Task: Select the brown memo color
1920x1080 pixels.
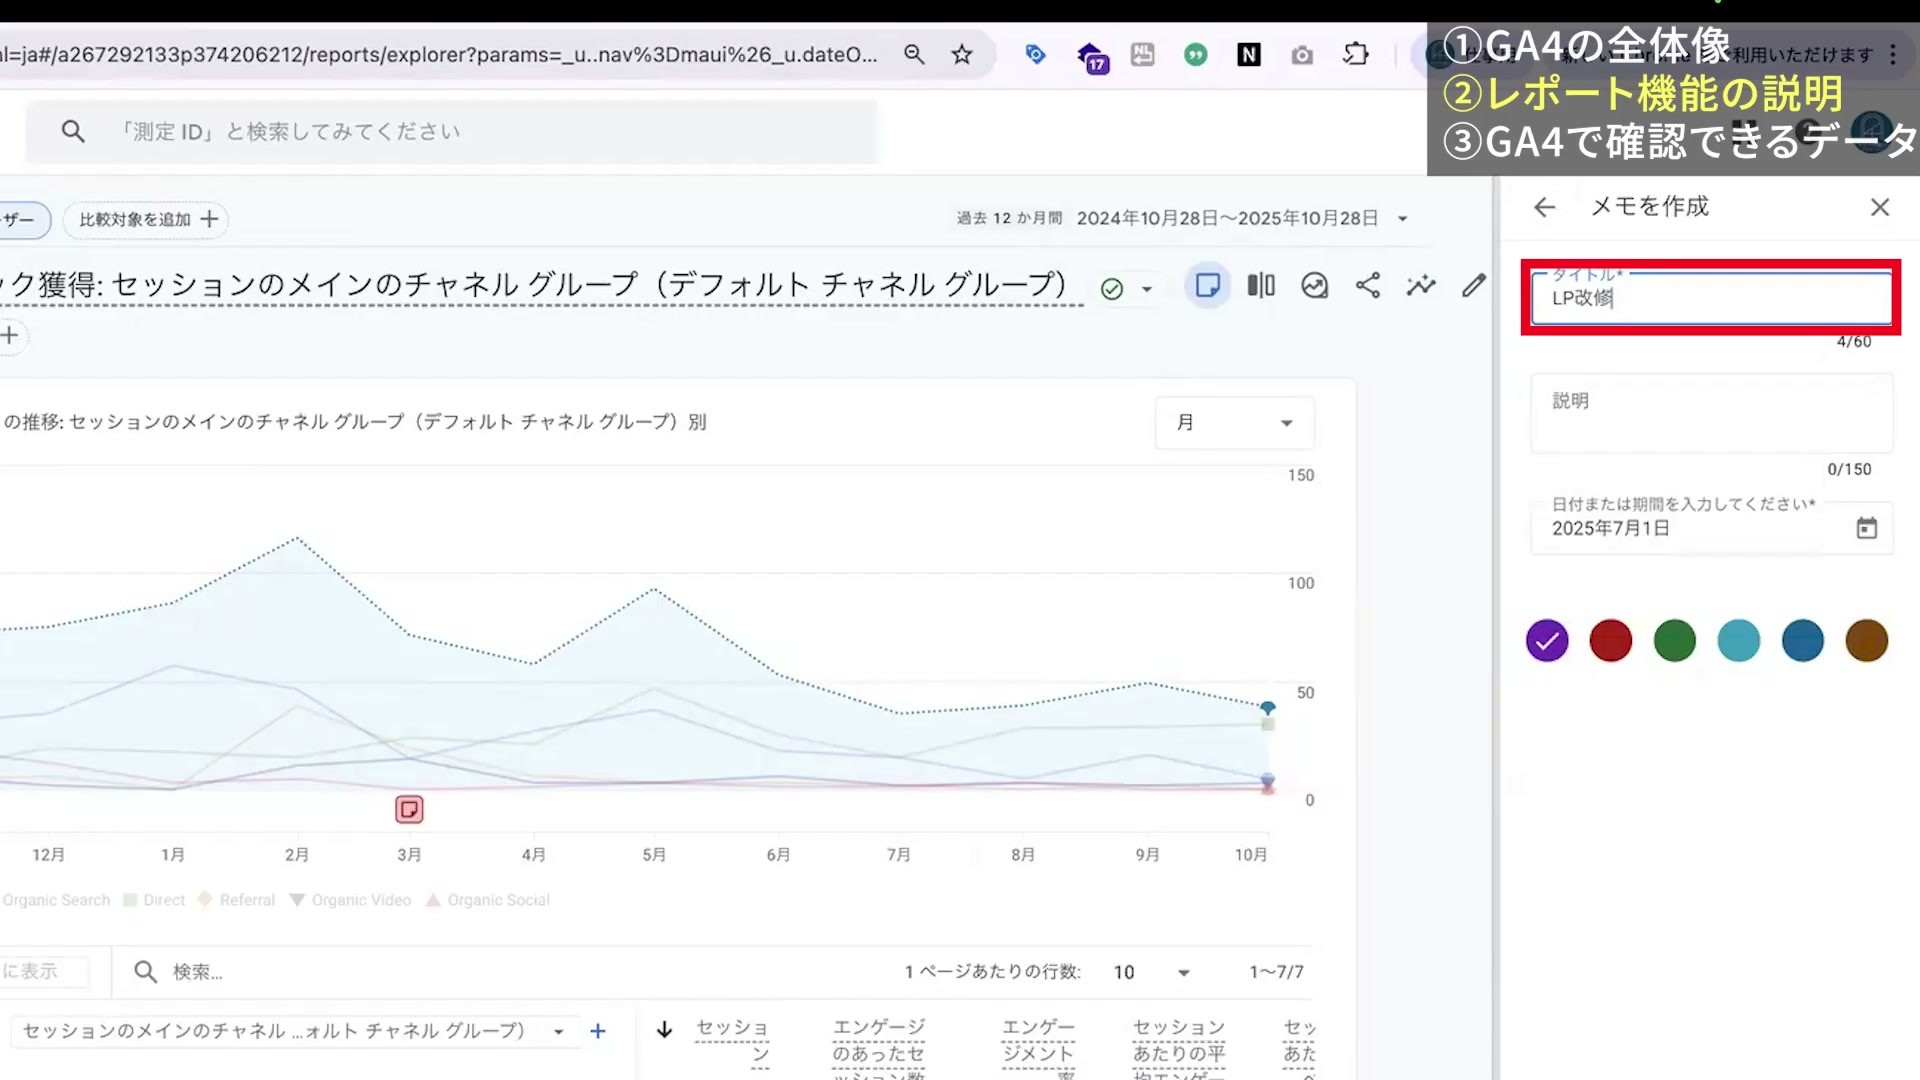Action: [1867, 641]
